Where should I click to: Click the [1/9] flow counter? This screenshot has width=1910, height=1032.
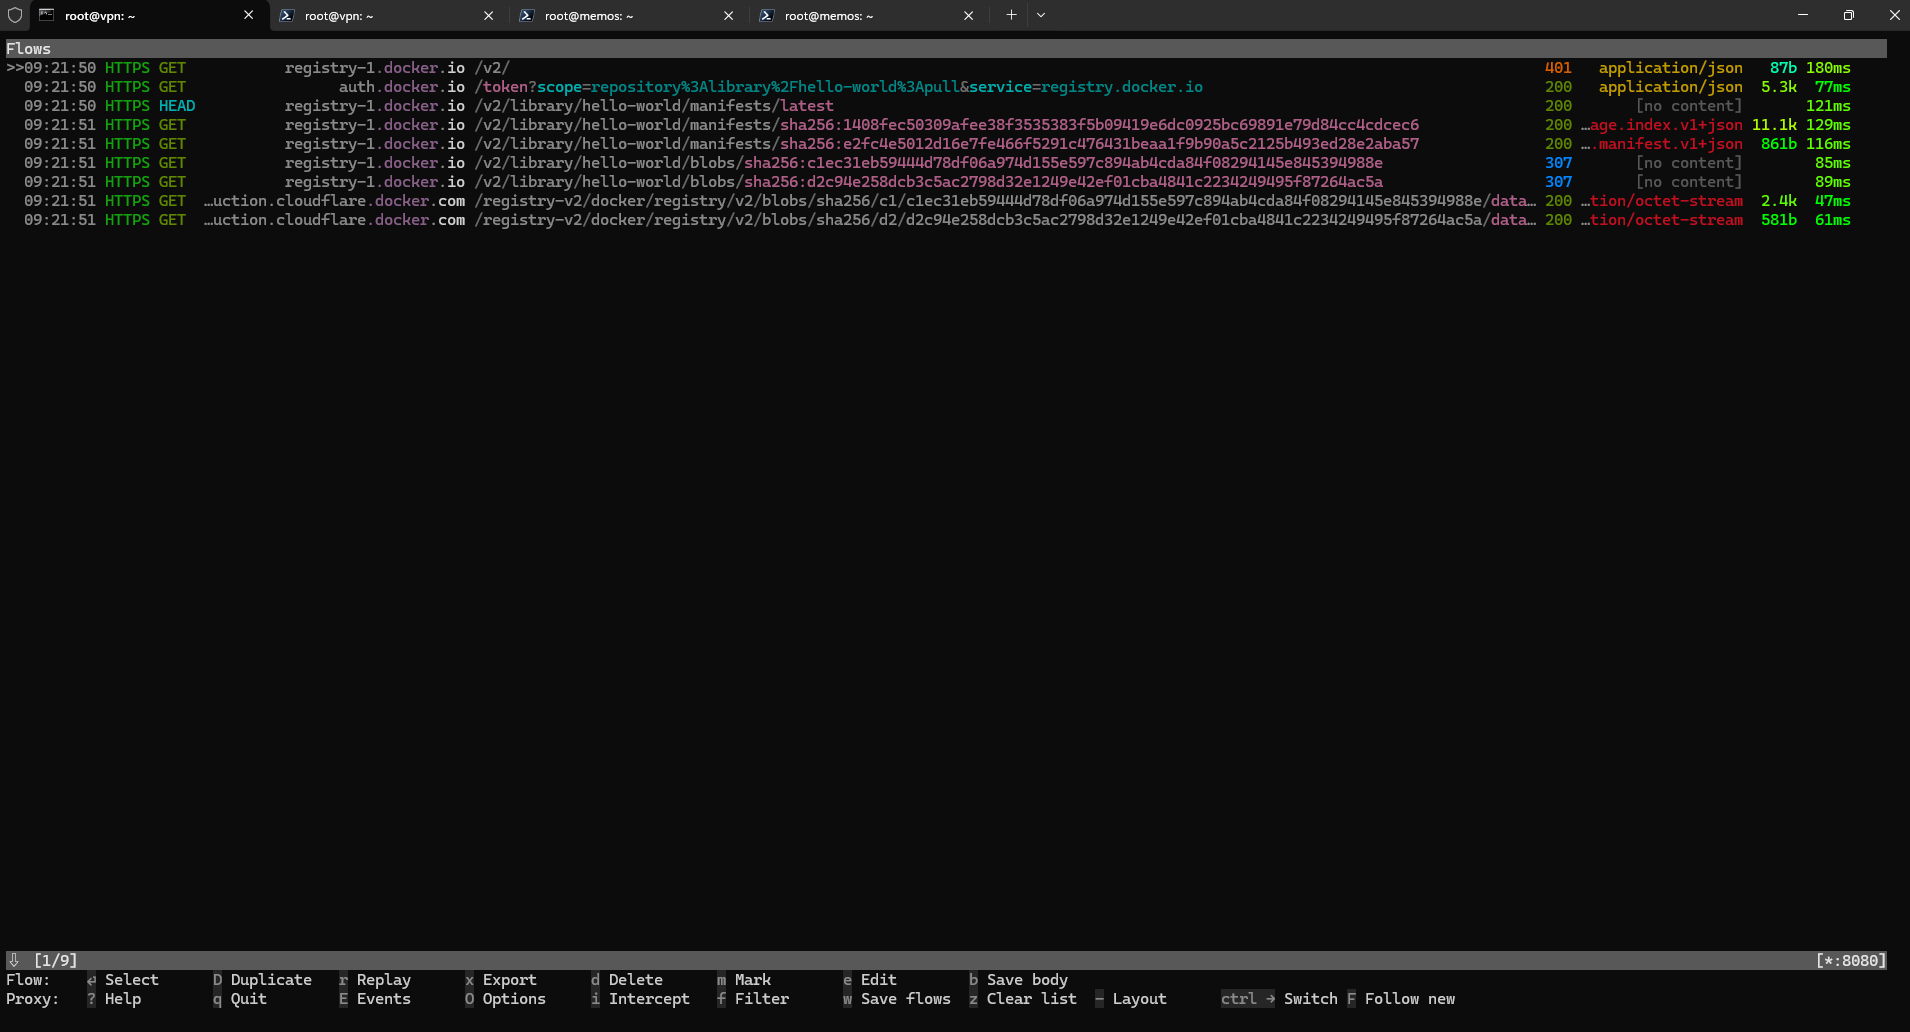click(x=55, y=961)
